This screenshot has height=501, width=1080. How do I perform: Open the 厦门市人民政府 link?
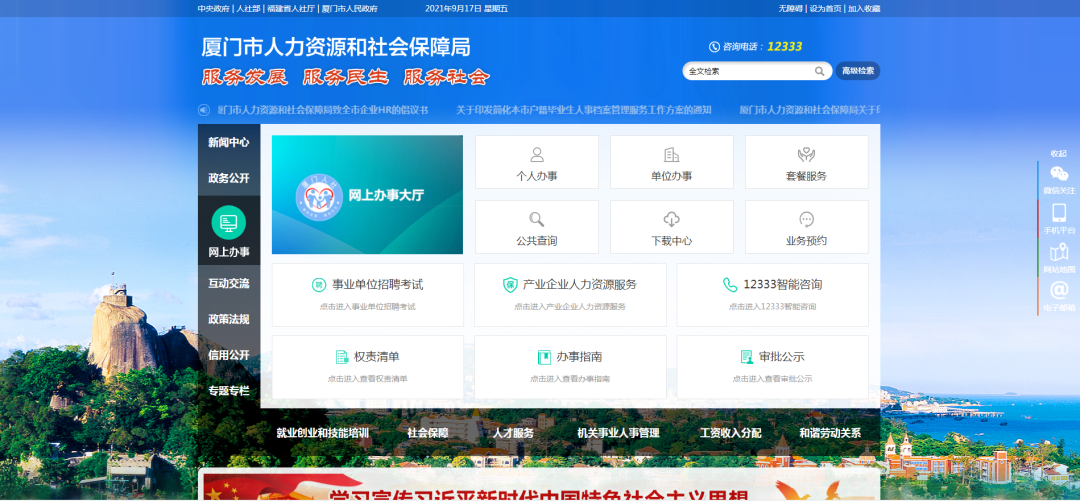point(350,9)
